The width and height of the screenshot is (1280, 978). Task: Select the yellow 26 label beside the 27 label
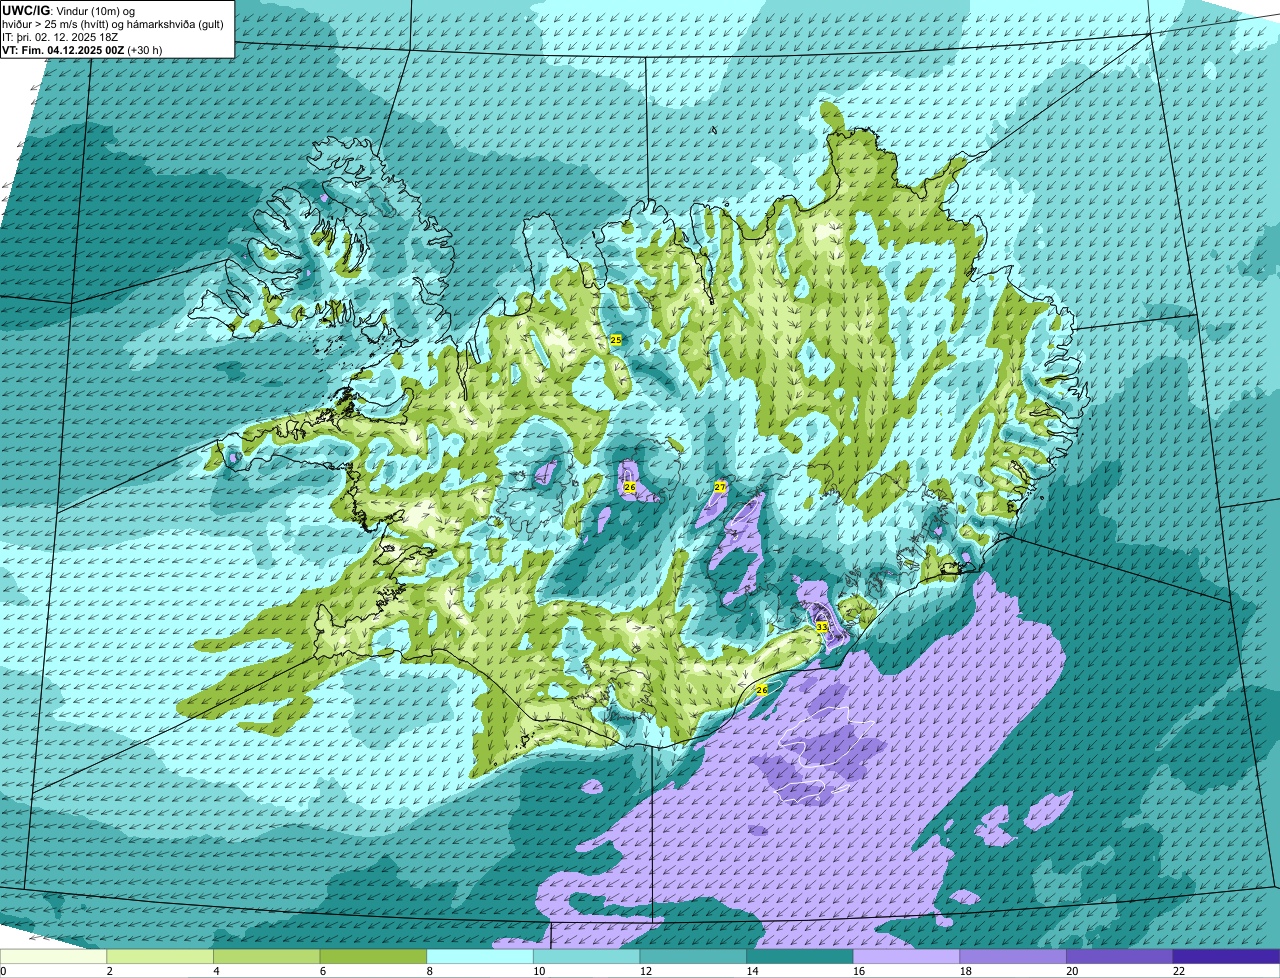click(x=630, y=487)
